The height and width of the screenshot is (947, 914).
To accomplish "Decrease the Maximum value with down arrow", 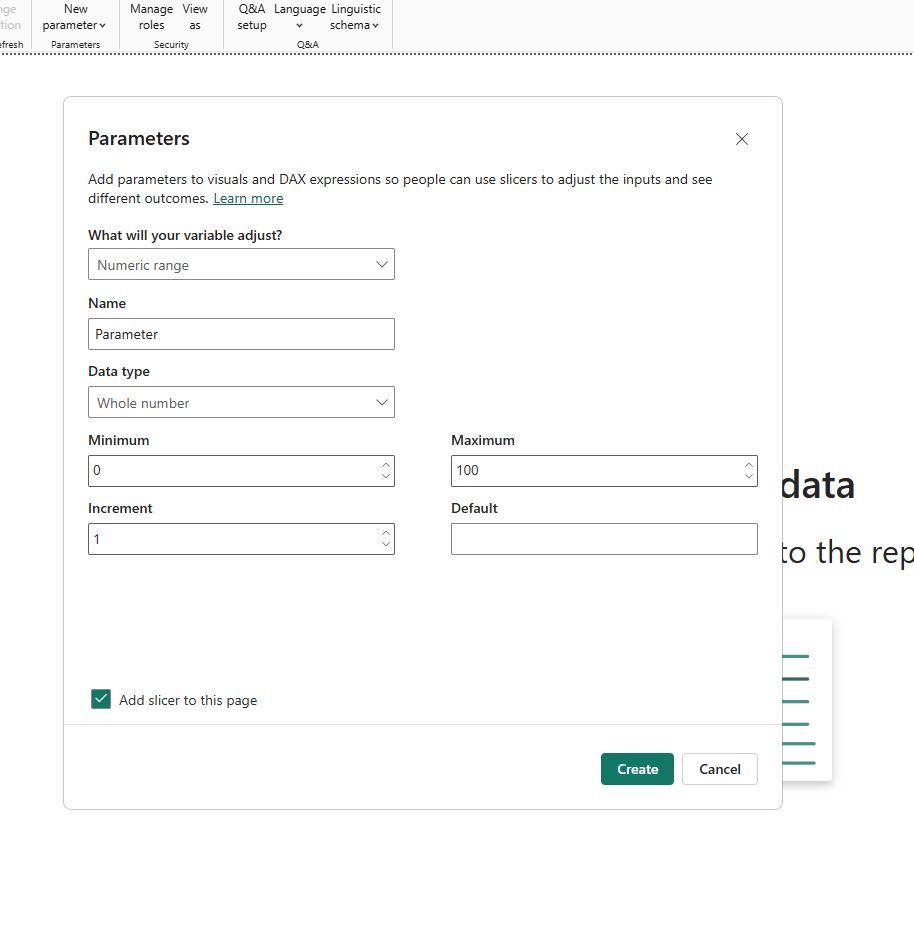I will [749, 477].
